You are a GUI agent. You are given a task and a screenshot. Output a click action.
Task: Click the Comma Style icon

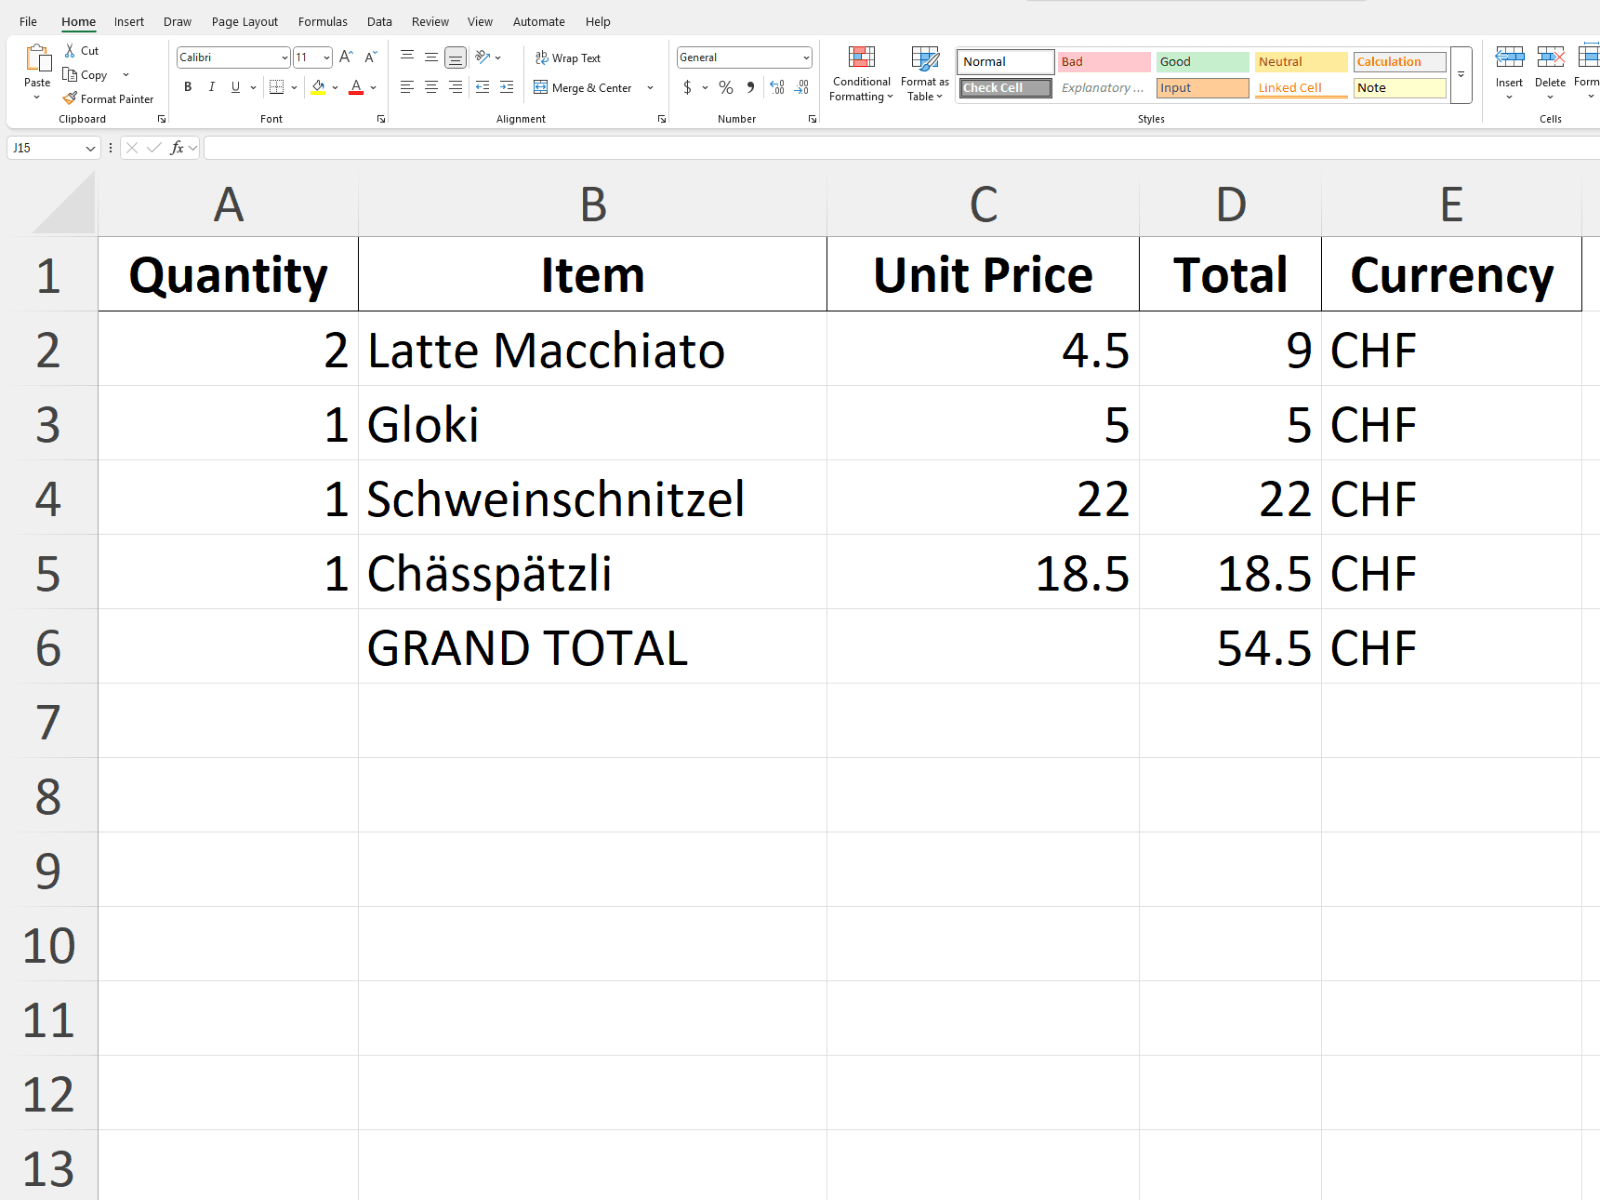point(750,88)
